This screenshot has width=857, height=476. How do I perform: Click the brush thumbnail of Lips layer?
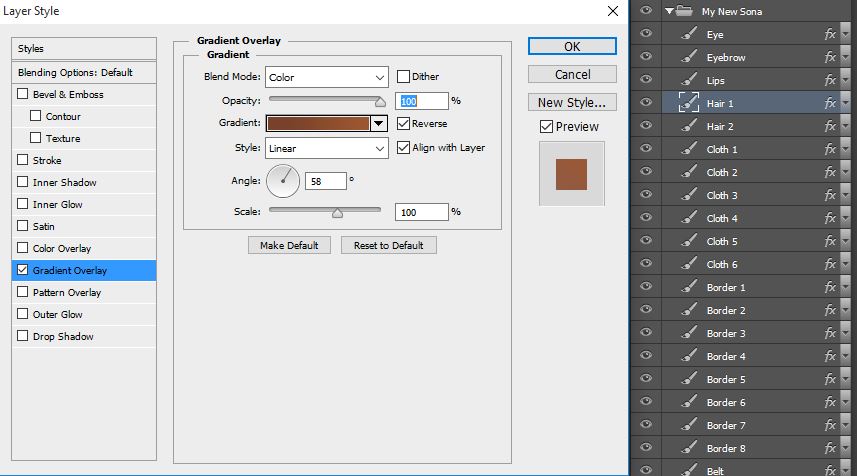pos(688,80)
